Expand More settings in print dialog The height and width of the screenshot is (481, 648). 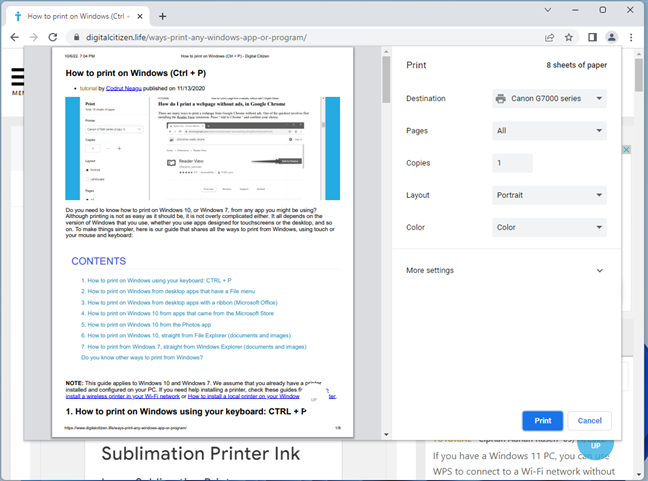click(x=505, y=270)
